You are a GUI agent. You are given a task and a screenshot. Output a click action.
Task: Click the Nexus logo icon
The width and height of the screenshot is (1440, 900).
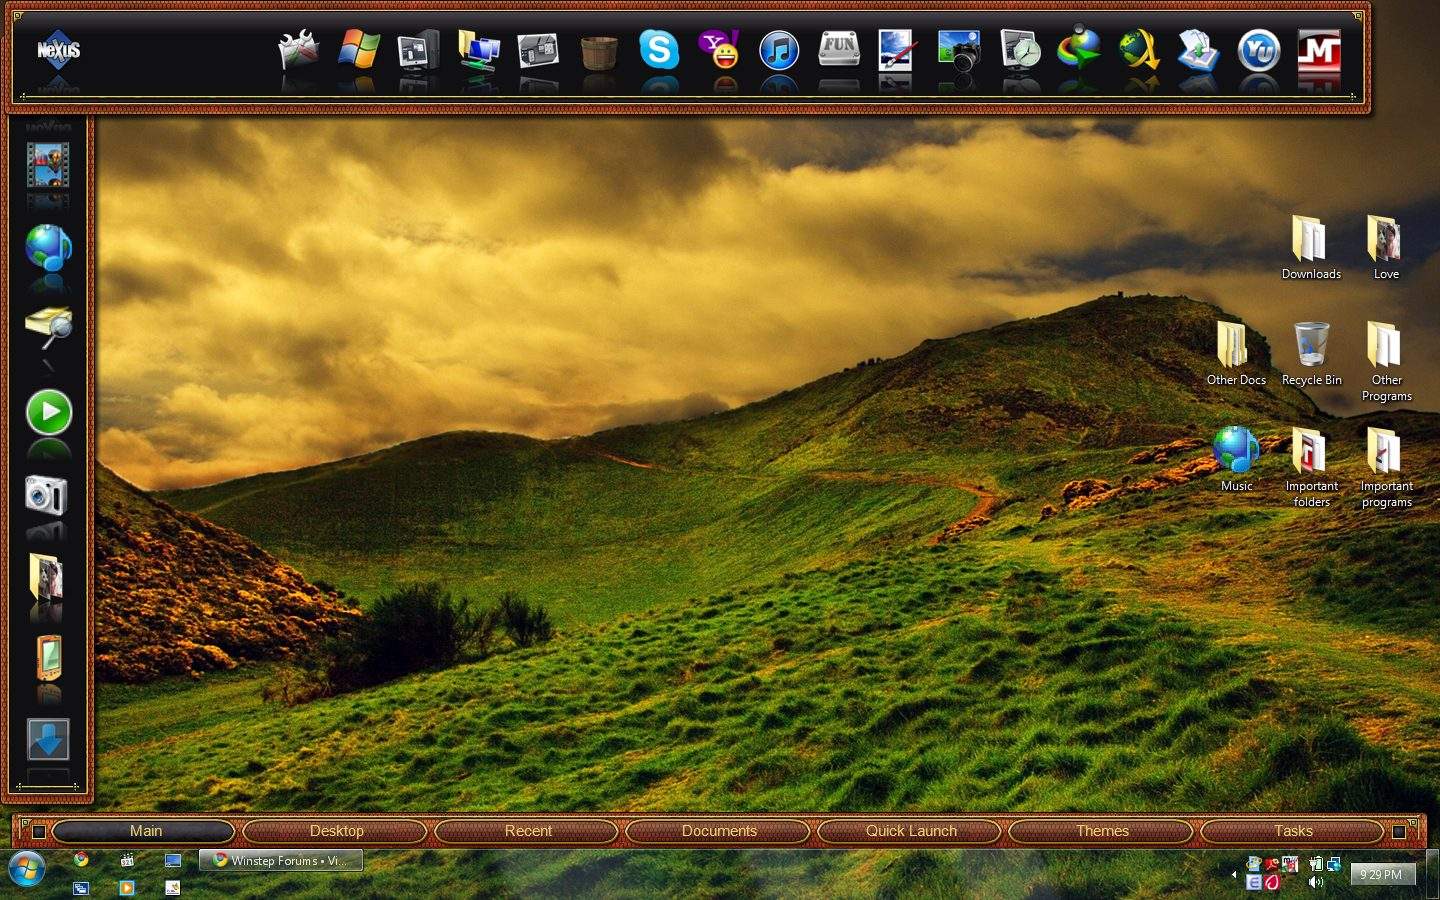(58, 49)
